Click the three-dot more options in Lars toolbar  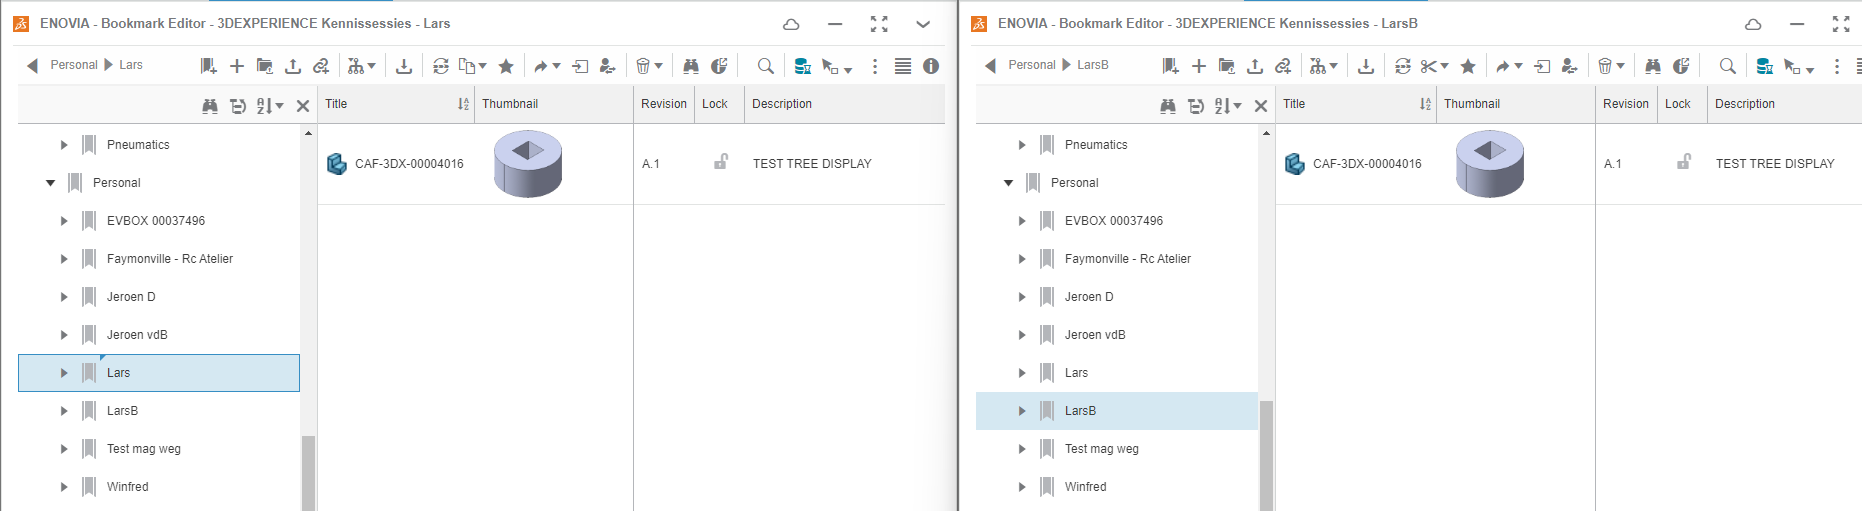point(875,66)
